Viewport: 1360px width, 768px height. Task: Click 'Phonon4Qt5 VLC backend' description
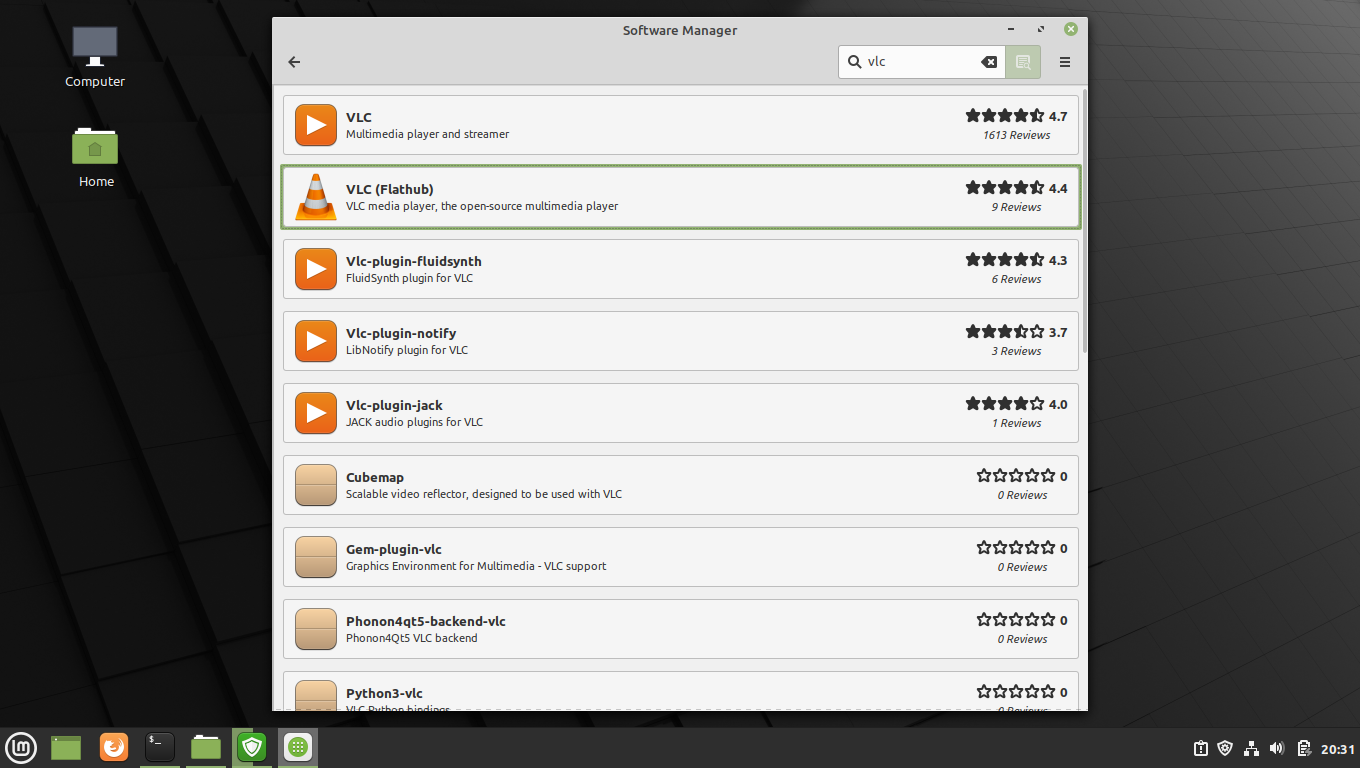pyautogui.click(x=412, y=638)
